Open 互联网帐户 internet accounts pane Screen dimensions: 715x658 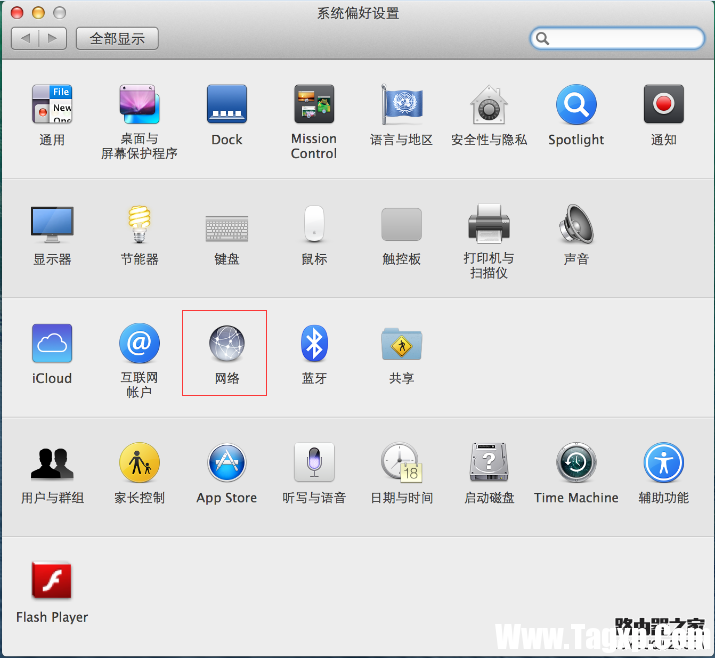point(139,343)
